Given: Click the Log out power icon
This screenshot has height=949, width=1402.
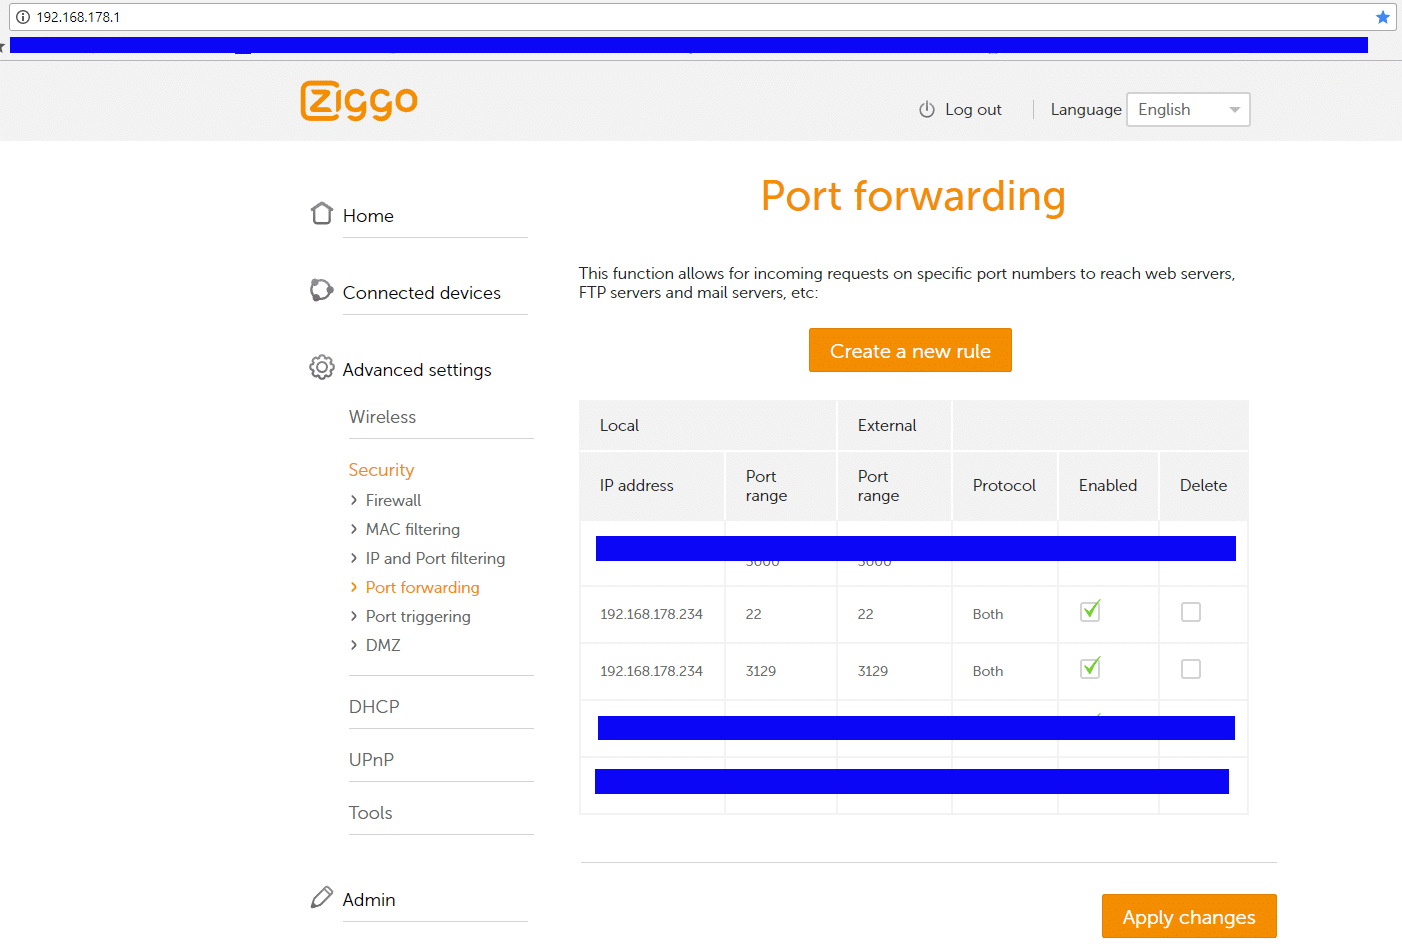Looking at the screenshot, I should point(927,110).
